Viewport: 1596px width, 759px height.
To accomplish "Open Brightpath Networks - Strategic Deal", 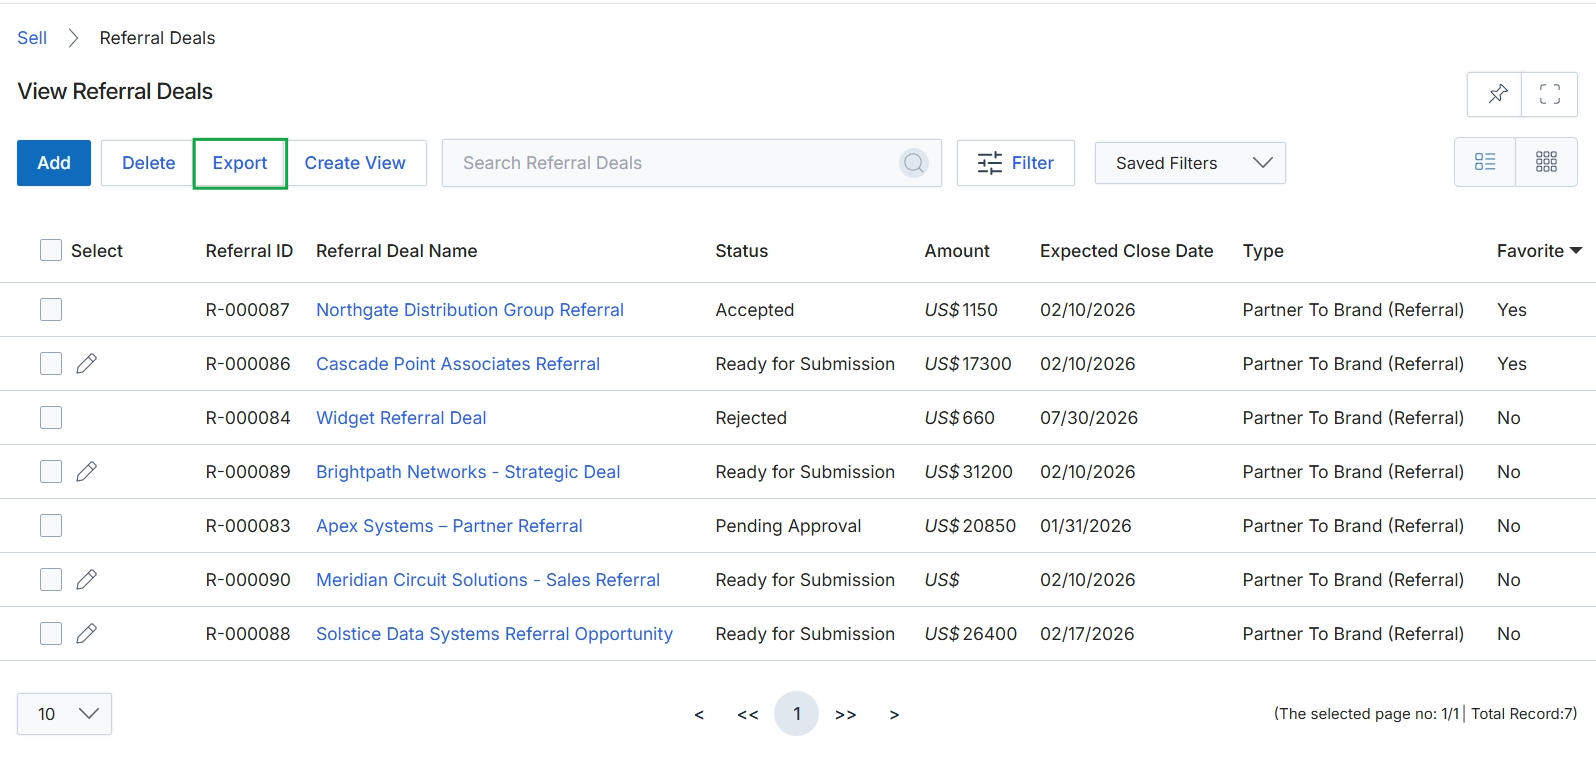I will tap(468, 472).
